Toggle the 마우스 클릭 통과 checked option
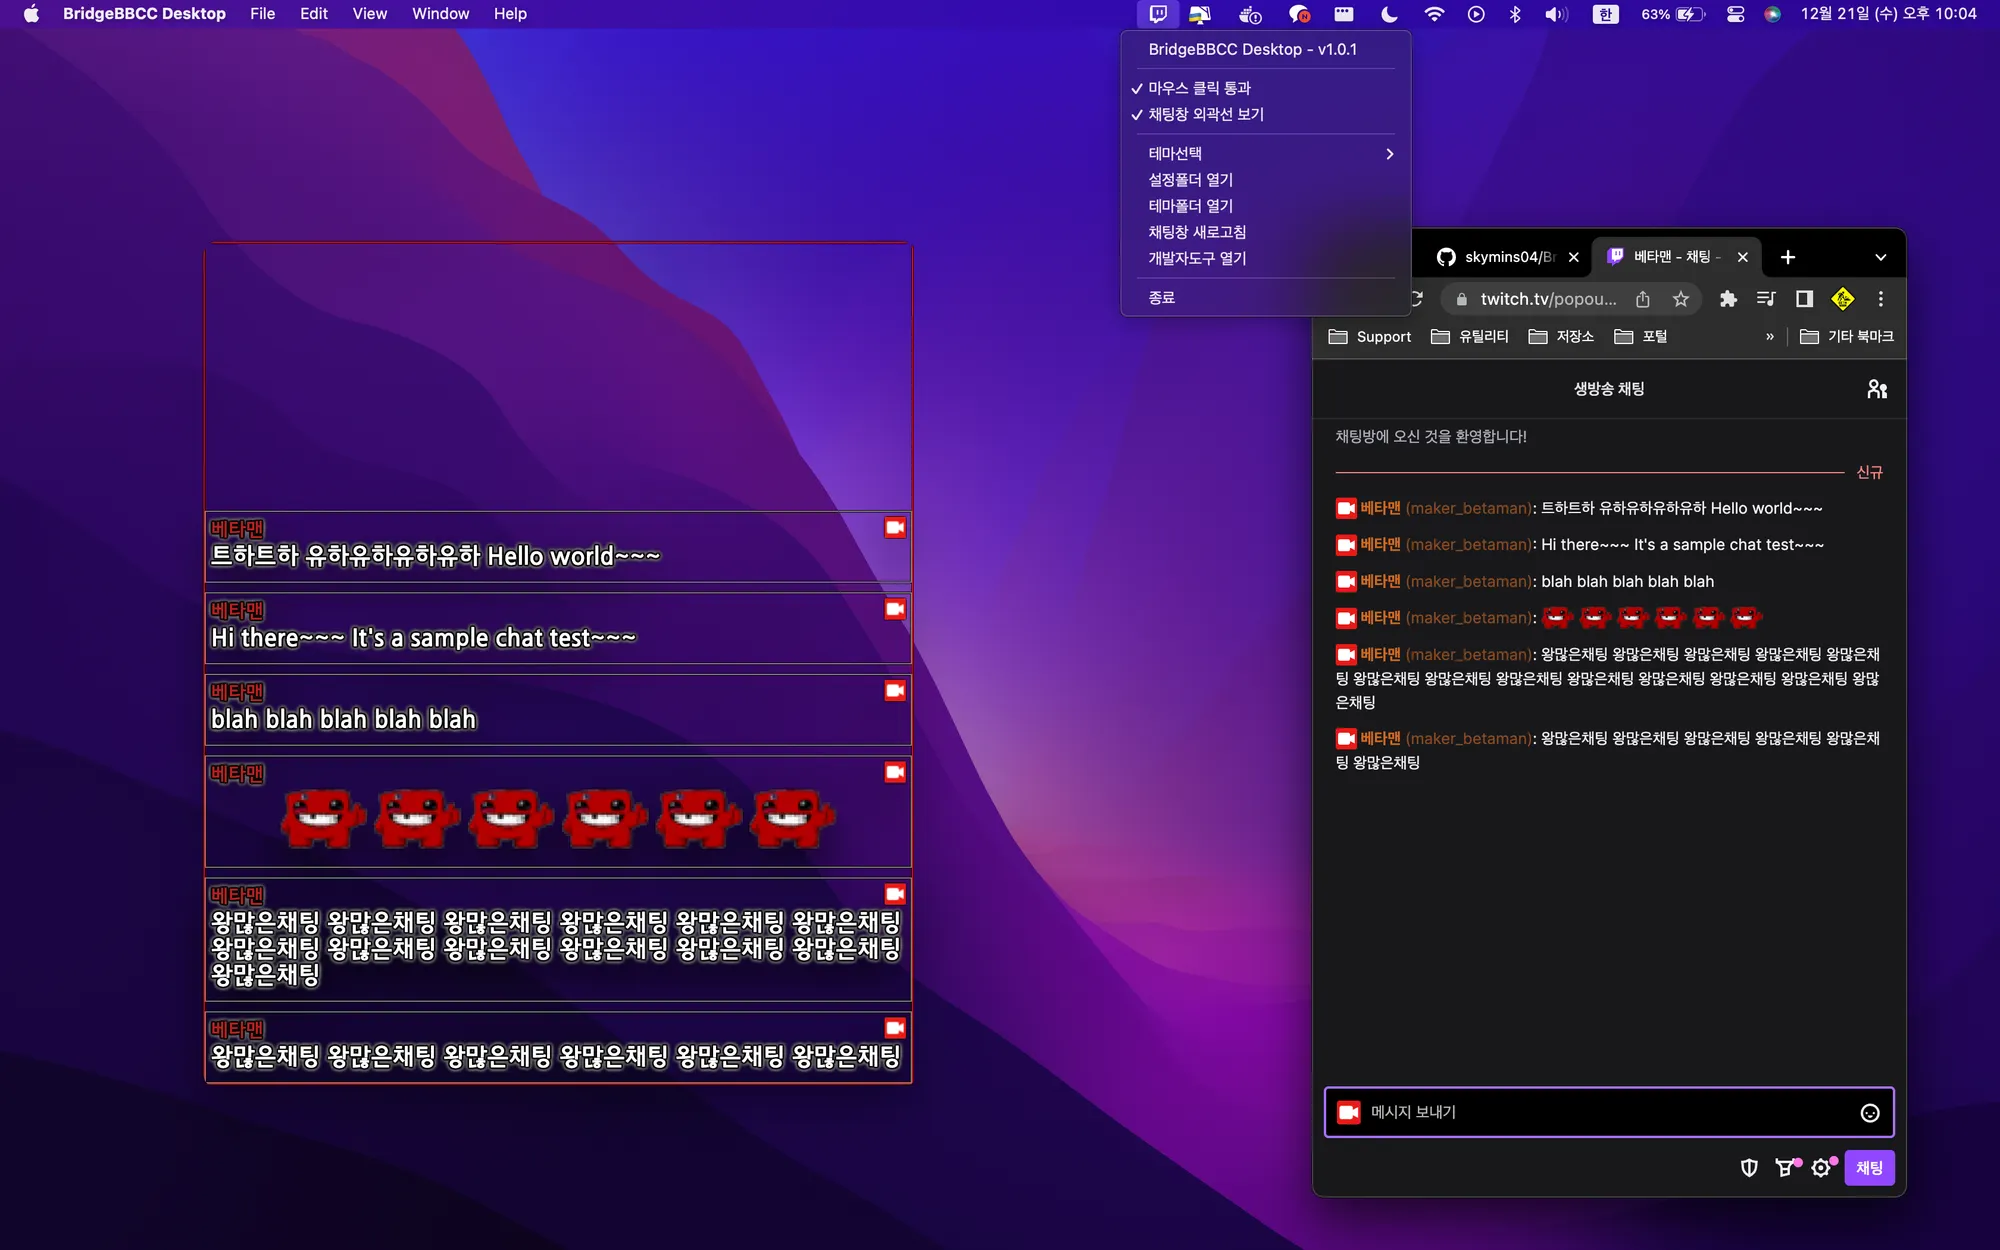The height and width of the screenshot is (1250, 2000). tap(1199, 88)
